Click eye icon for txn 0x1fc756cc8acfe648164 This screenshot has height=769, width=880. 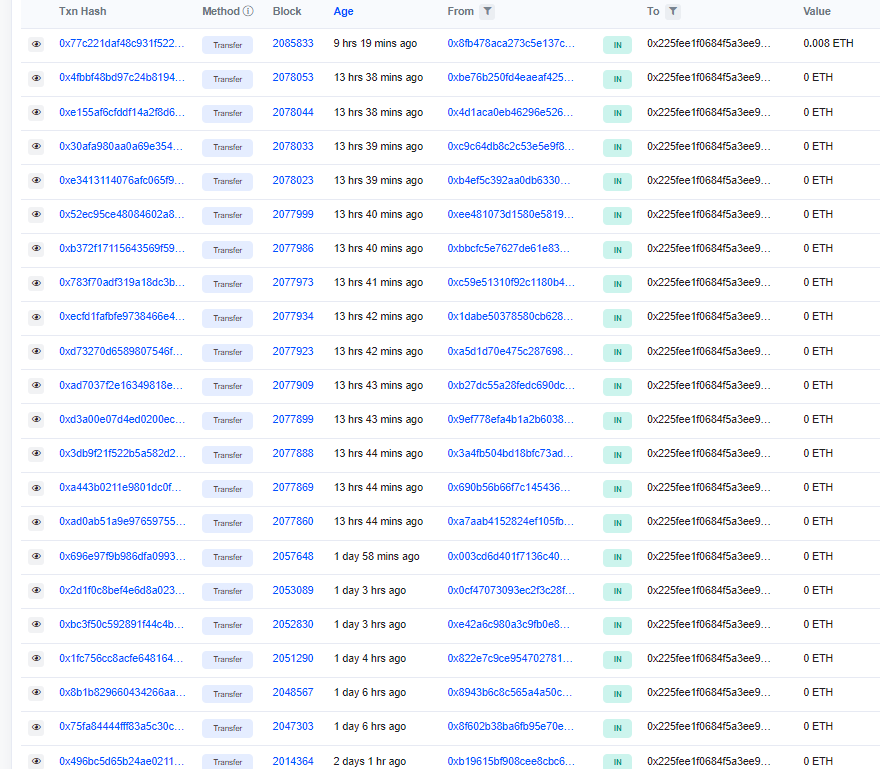(36, 658)
